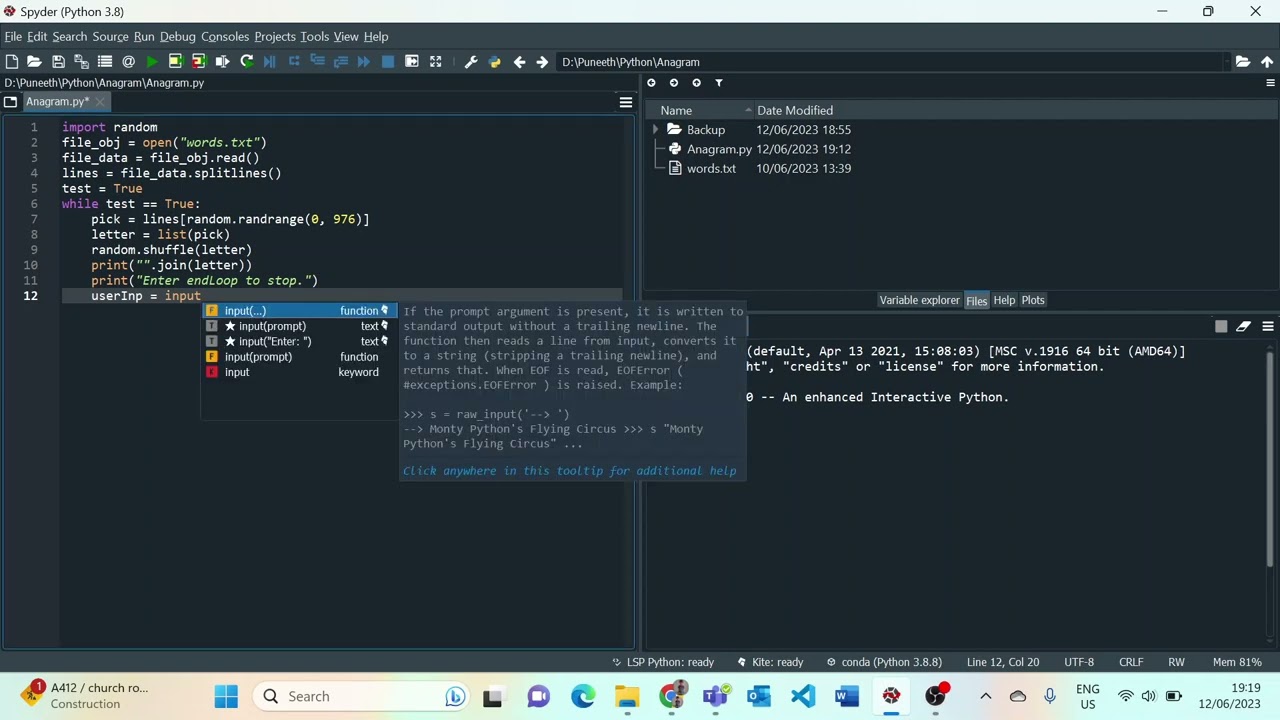Interrupt kernel with console stop square
This screenshot has width=1280, height=720.
[1221, 326]
